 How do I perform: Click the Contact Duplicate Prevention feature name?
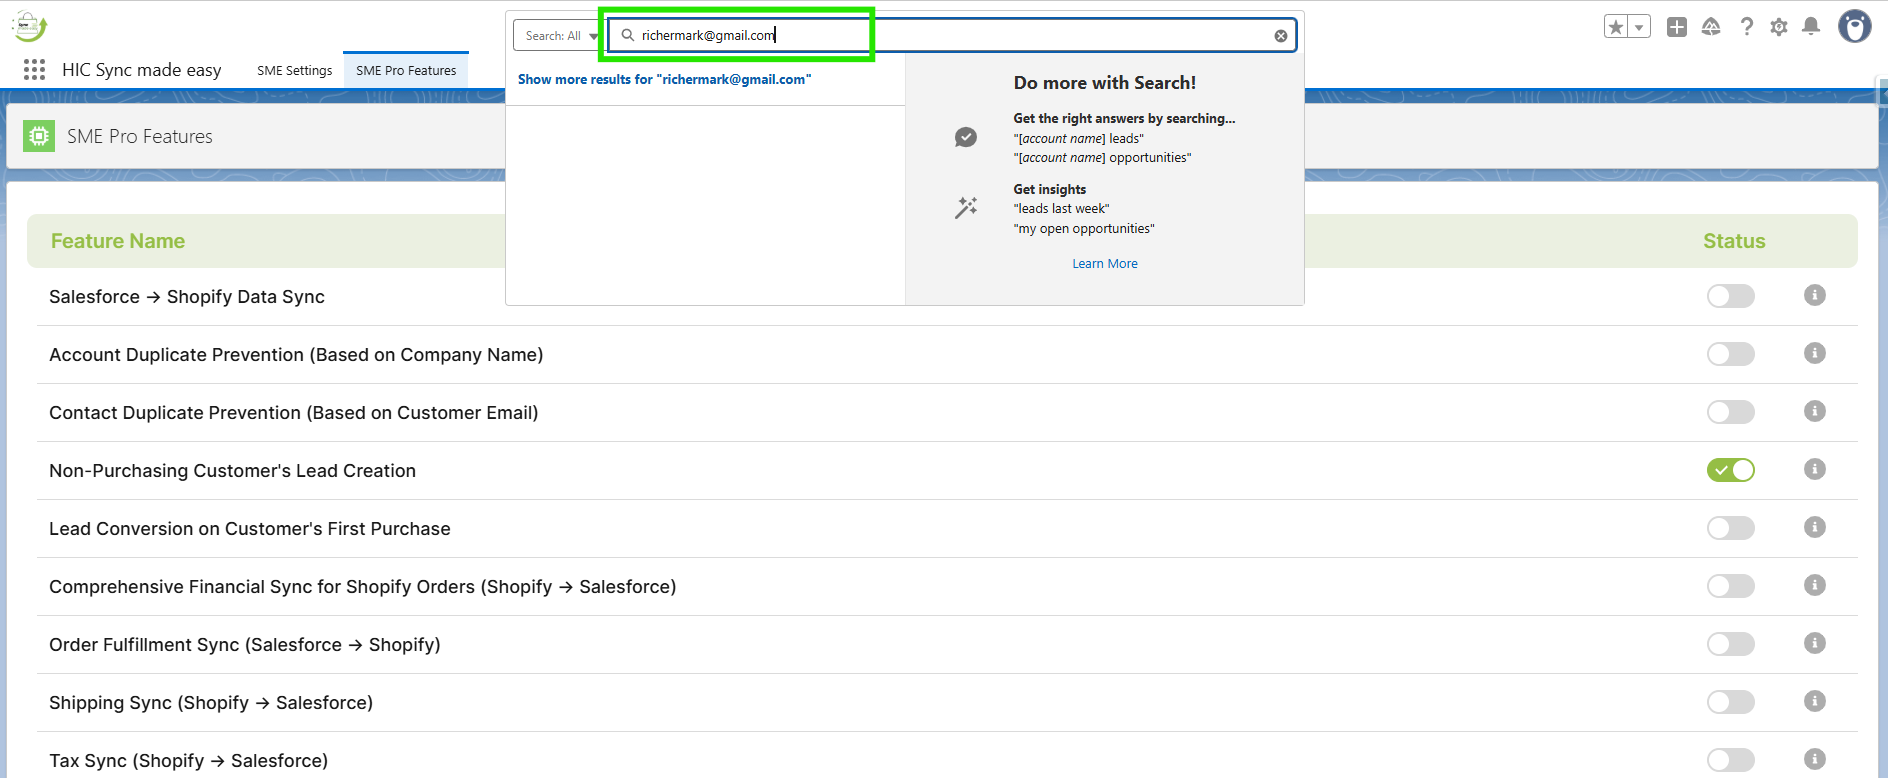pos(294,413)
